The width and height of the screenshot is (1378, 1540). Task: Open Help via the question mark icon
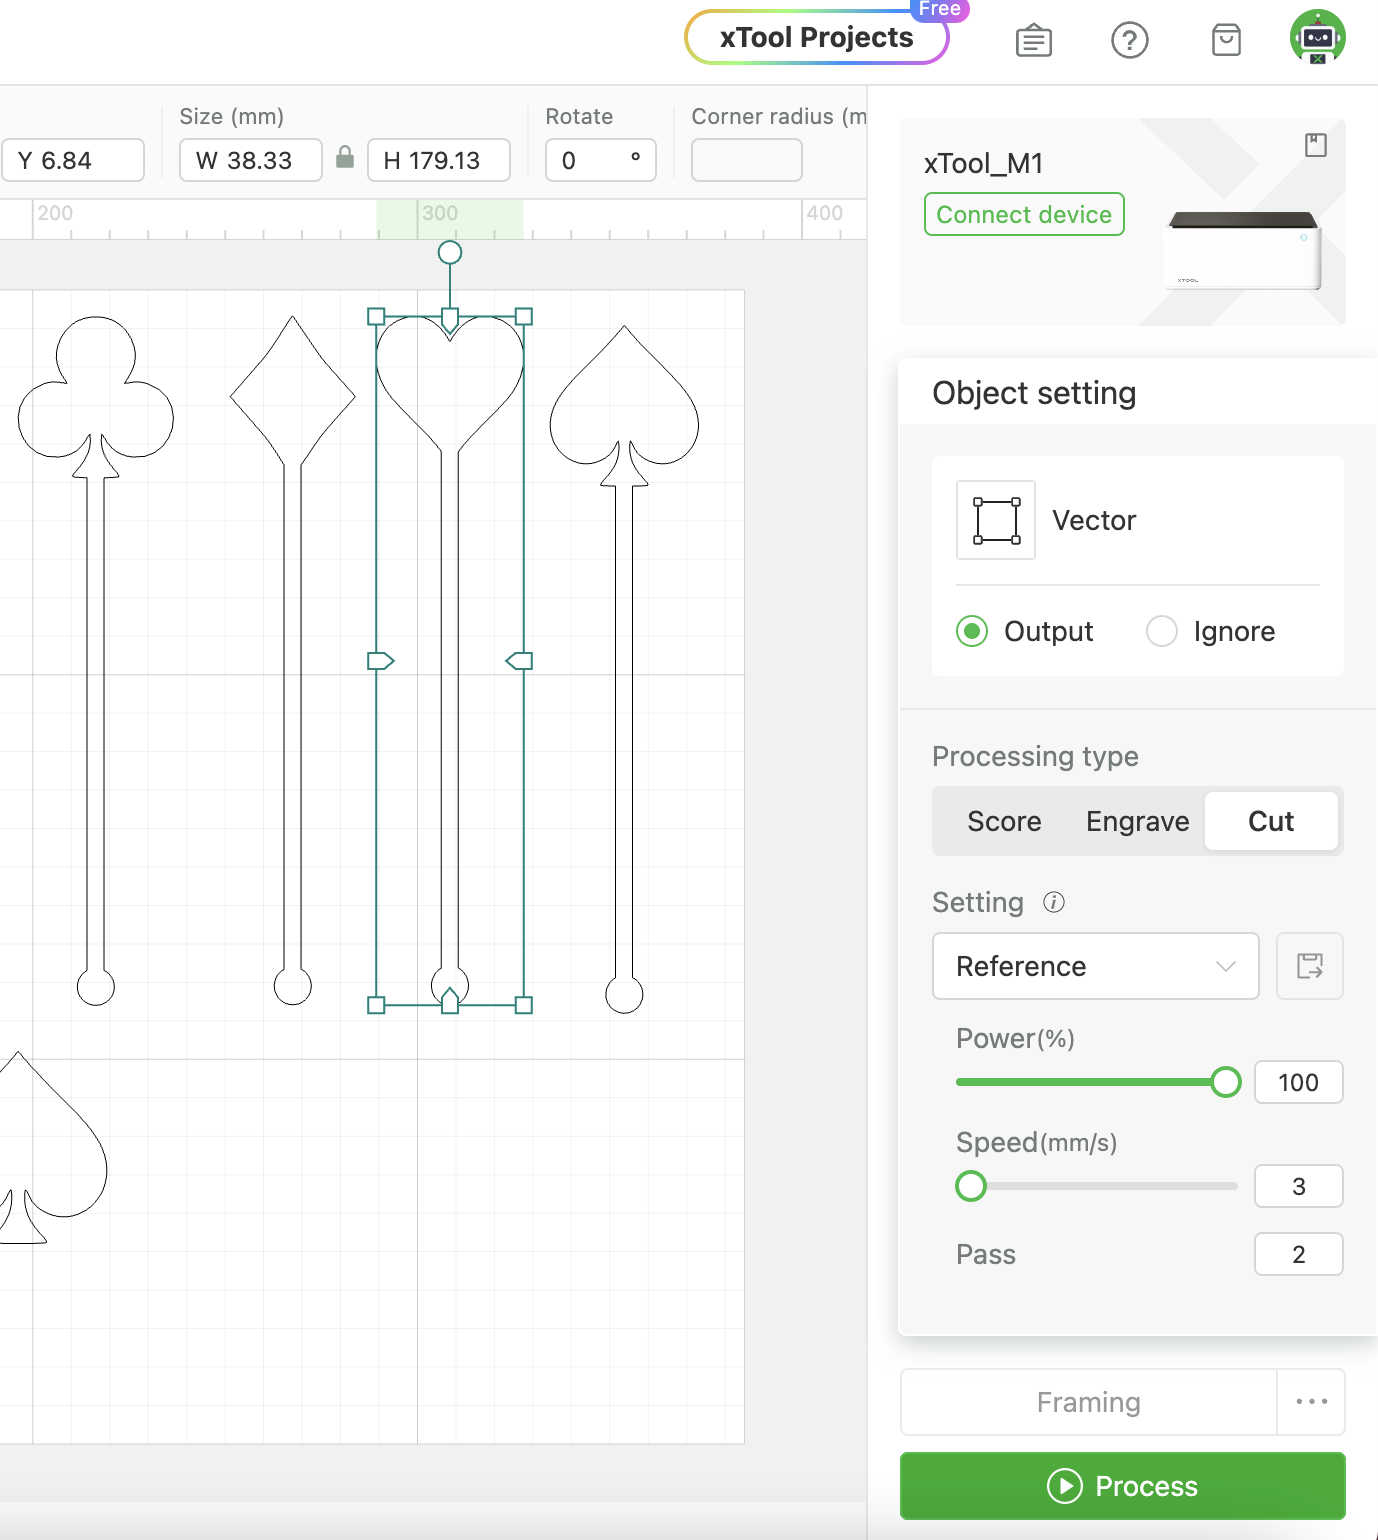click(x=1130, y=40)
